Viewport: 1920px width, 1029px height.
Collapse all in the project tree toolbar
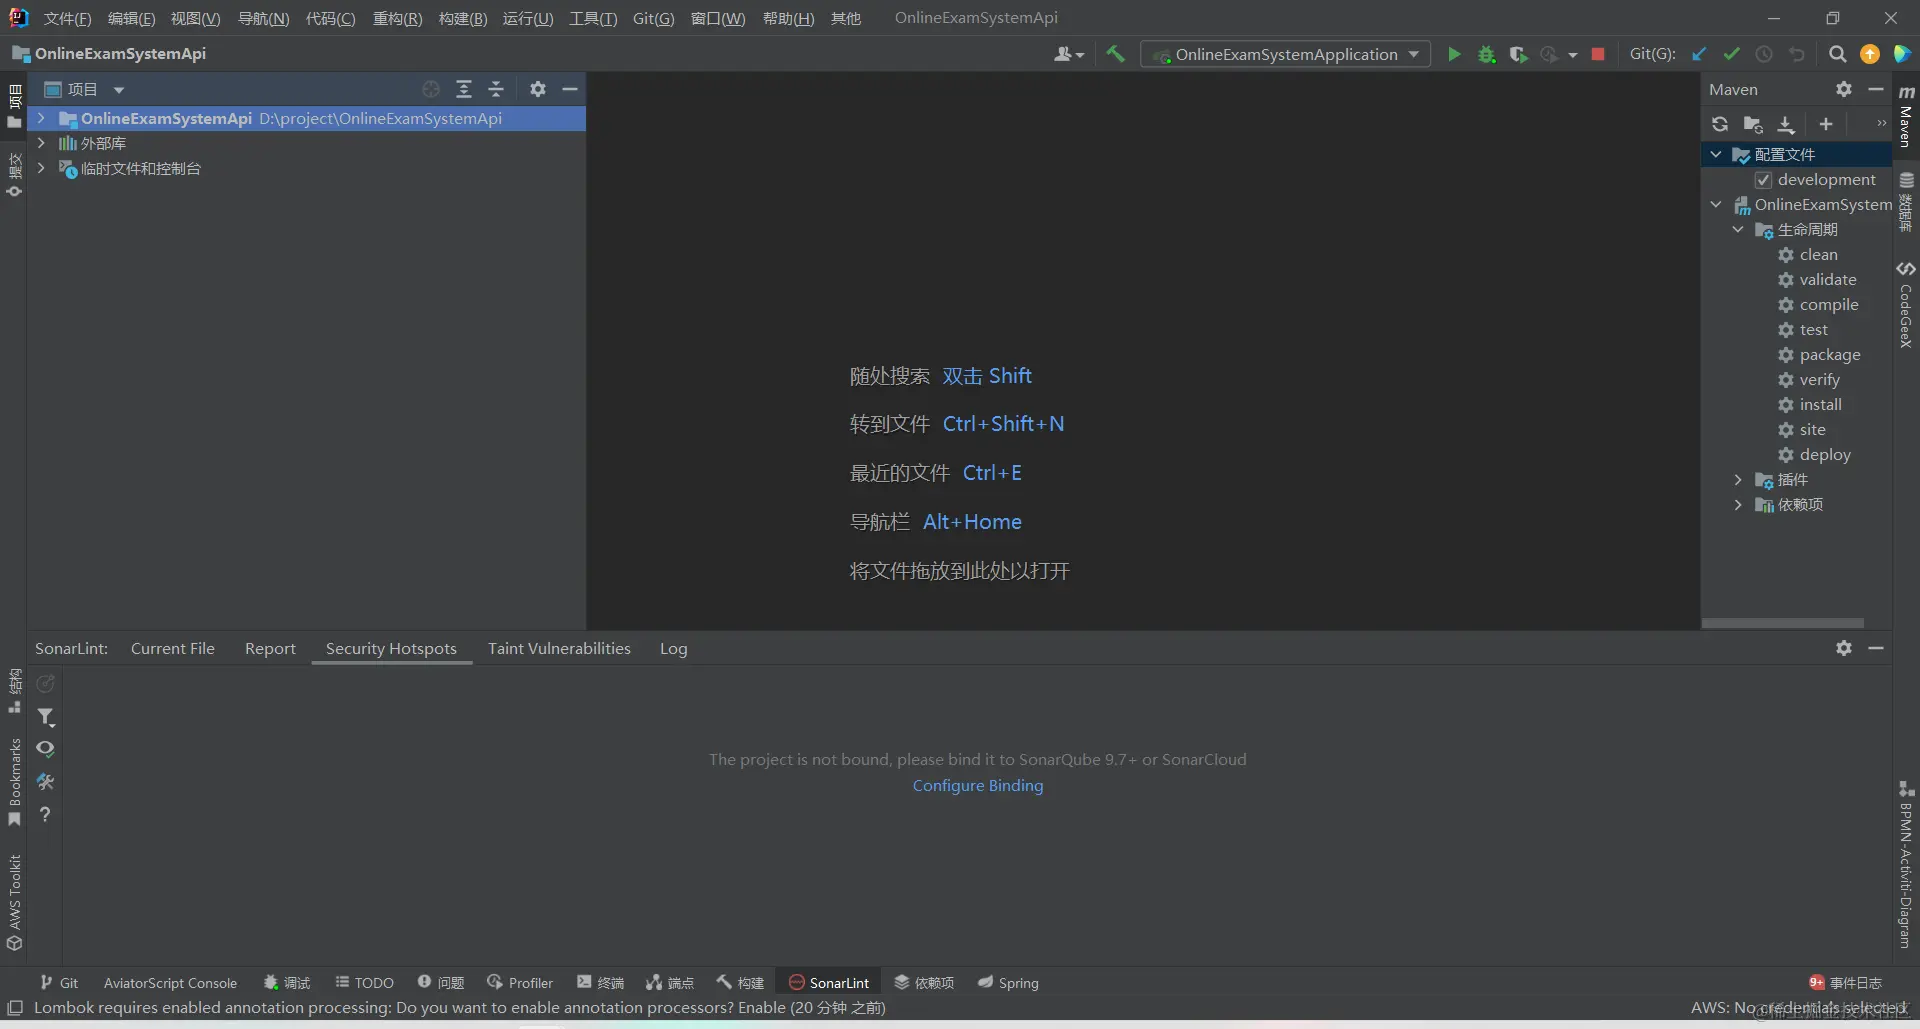[496, 89]
